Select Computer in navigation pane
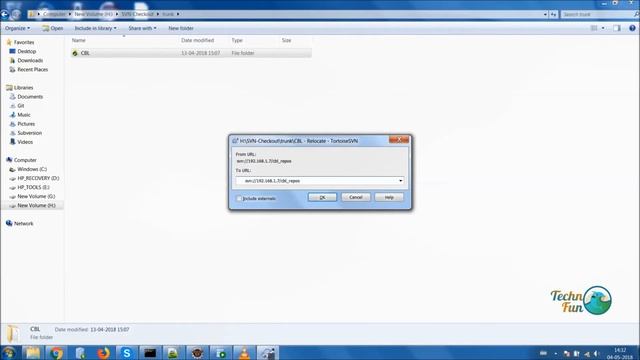Viewport: 640px width, 360px height. [x=25, y=160]
